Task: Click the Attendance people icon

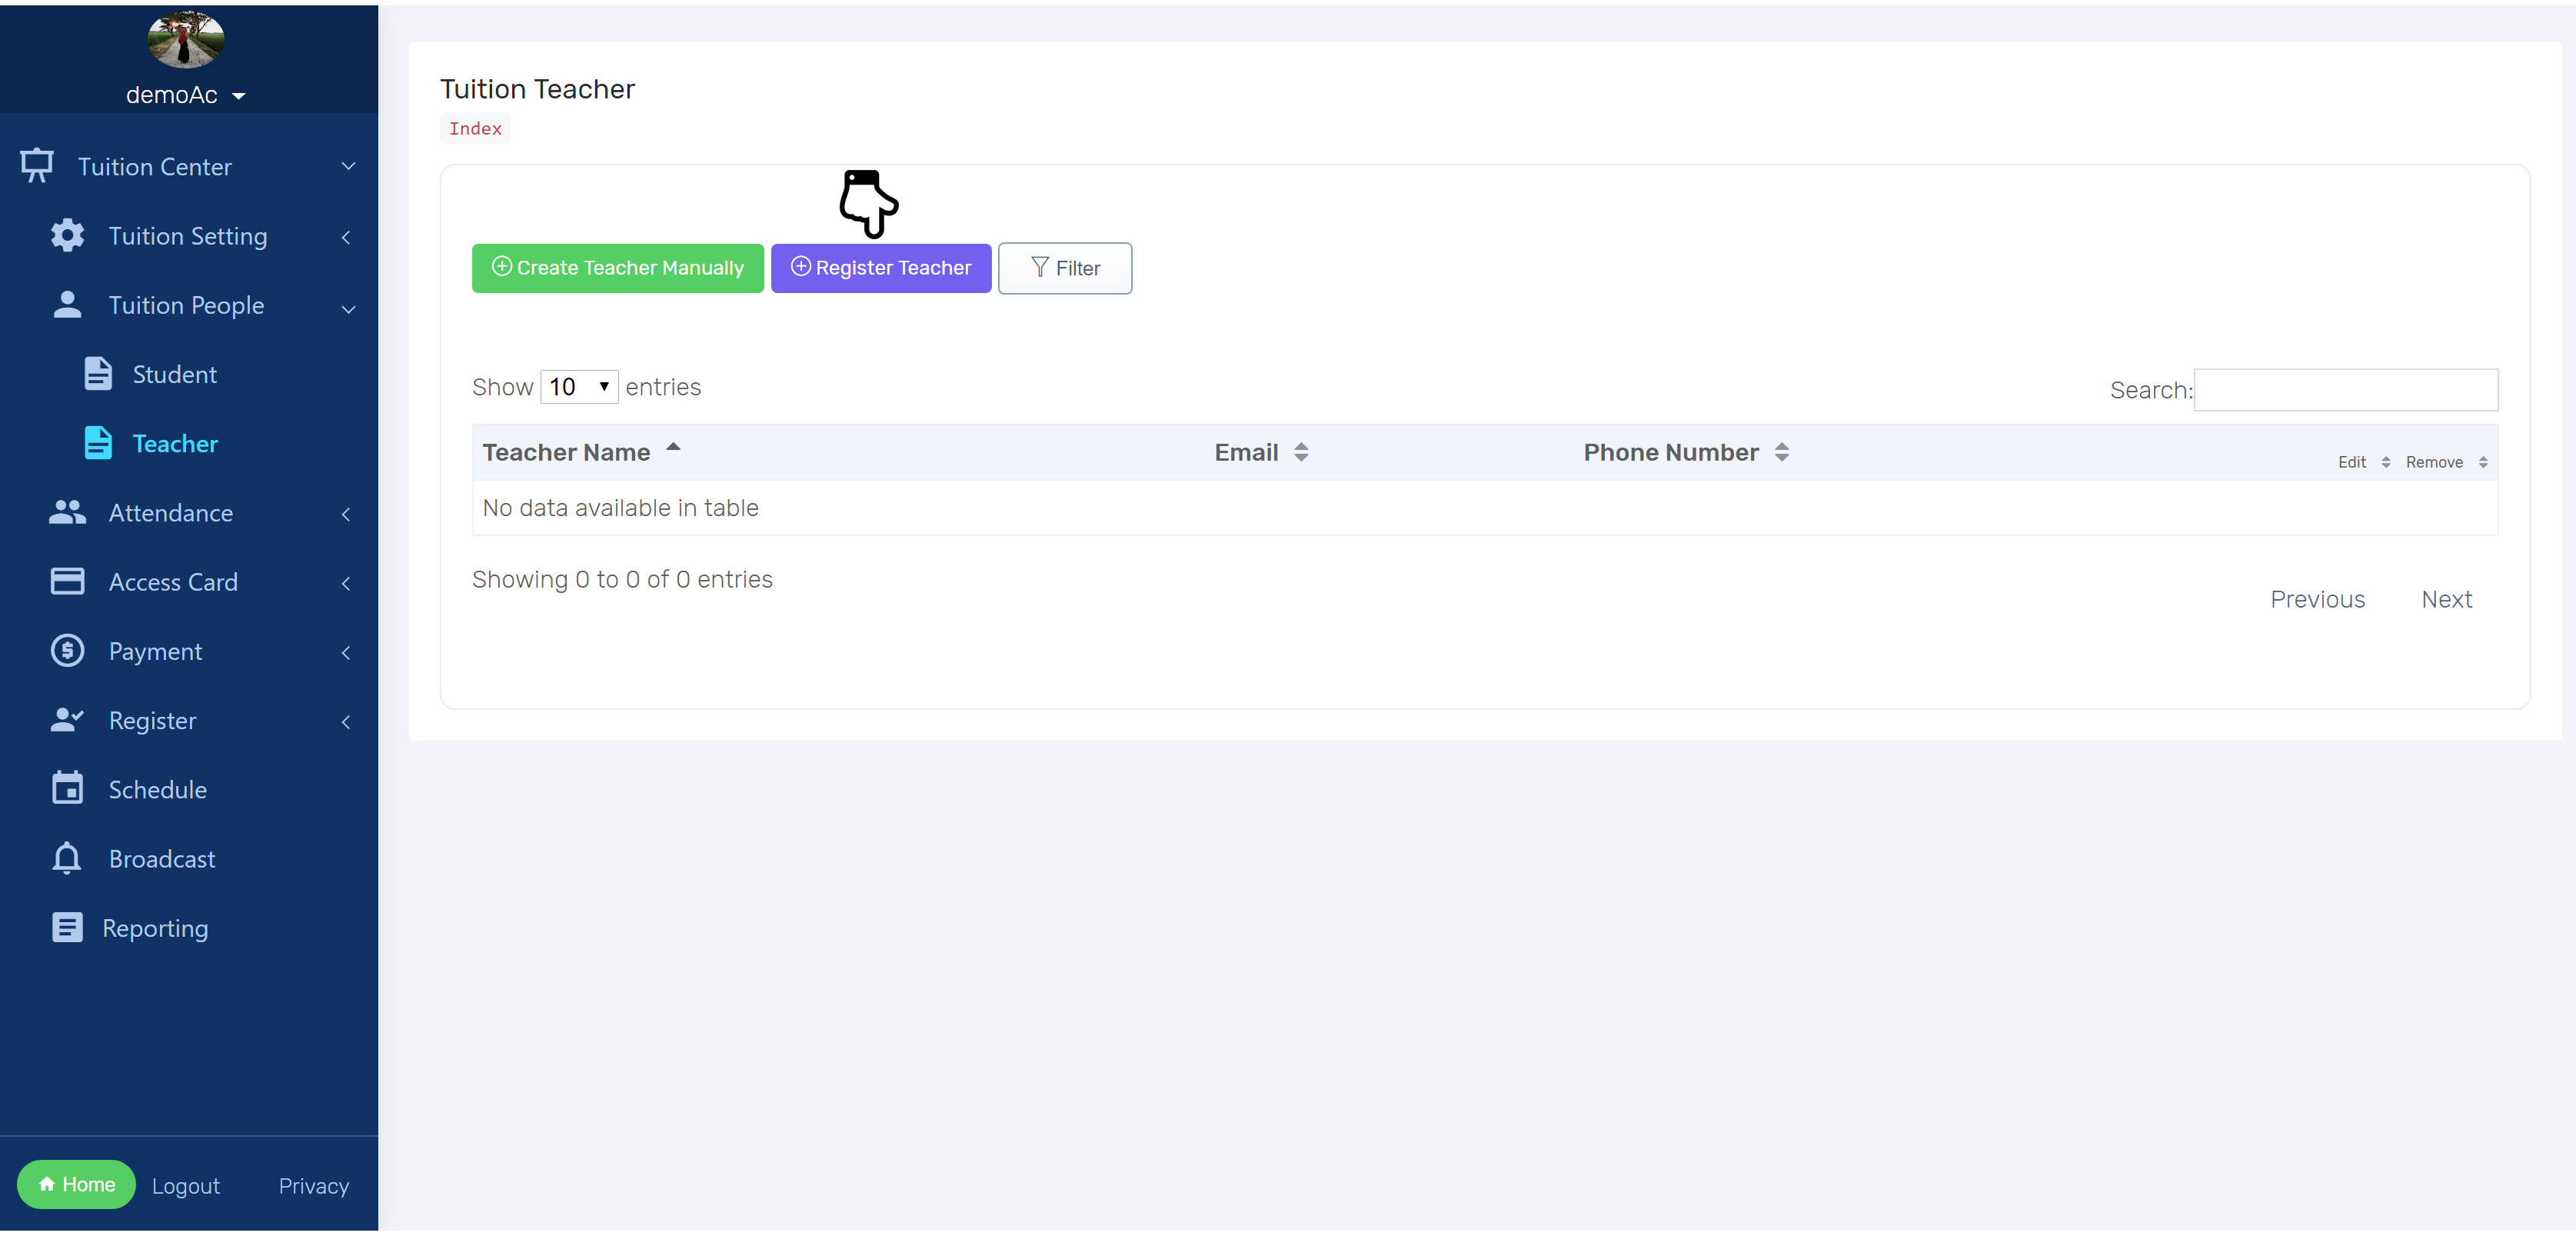Action: coord(67,513)
